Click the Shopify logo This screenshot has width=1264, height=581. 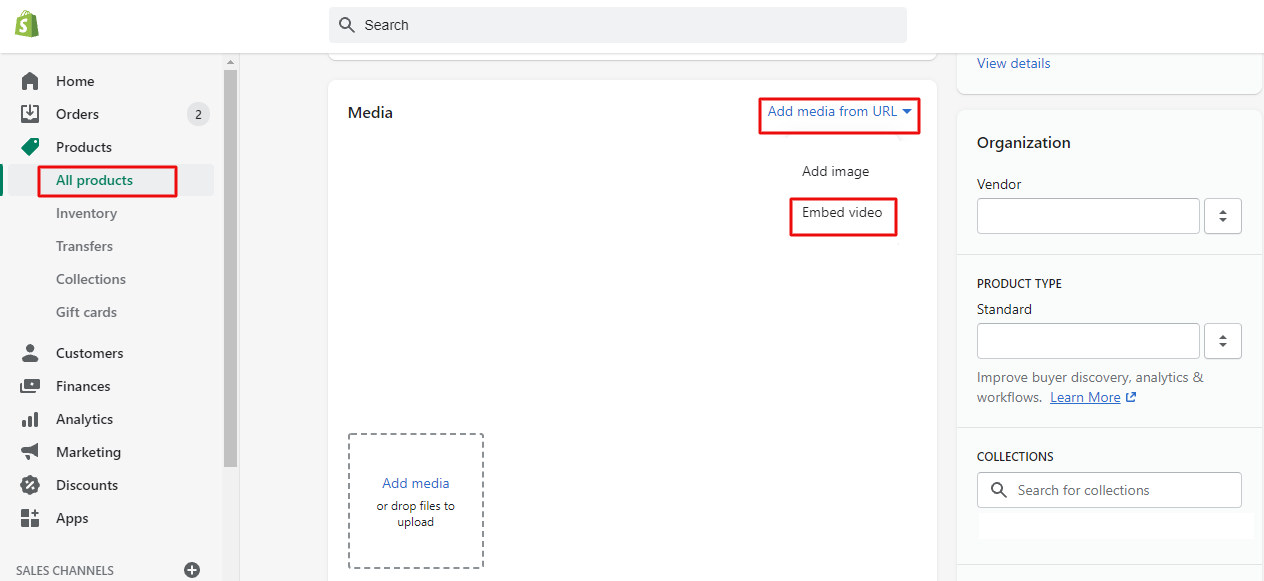[x=27, y=22]
